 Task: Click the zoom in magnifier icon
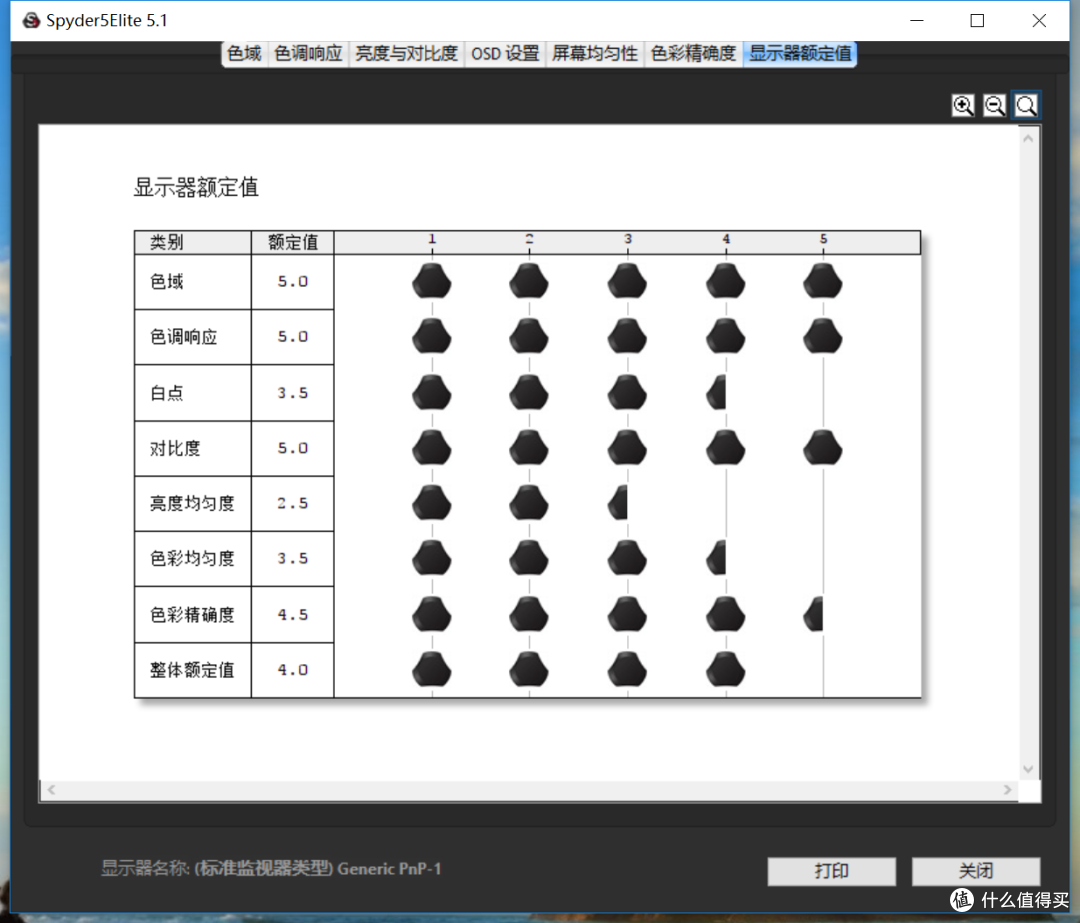(963, 106)
